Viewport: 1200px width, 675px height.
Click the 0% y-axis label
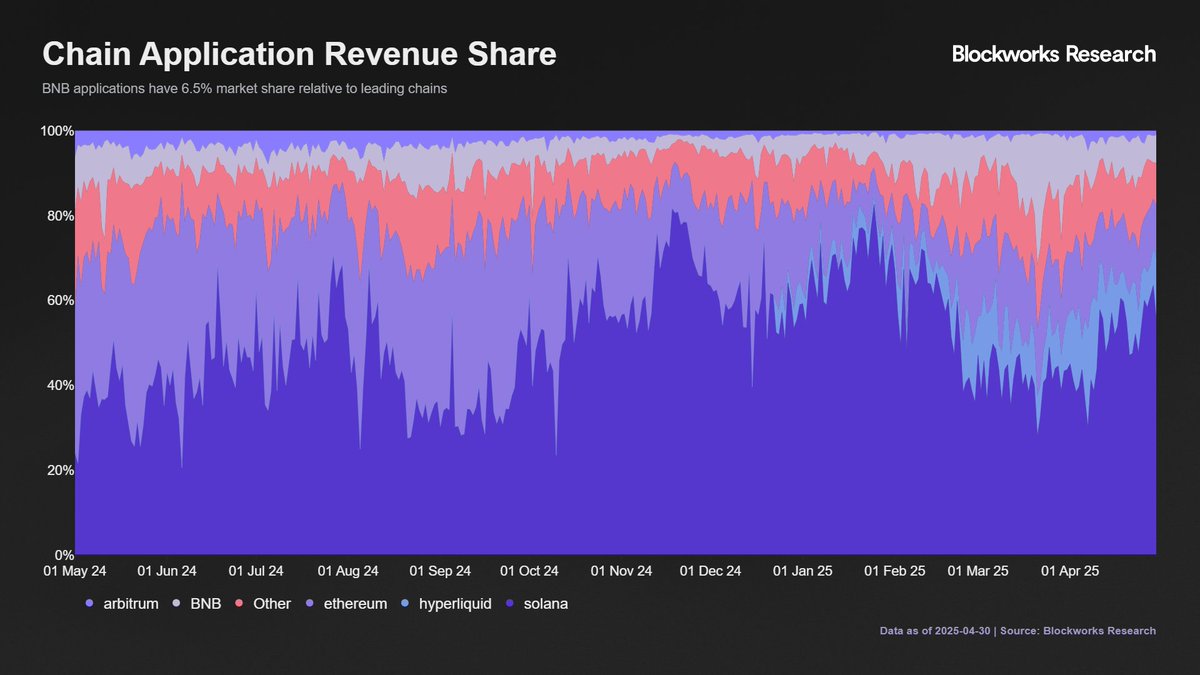pos(62,555)
